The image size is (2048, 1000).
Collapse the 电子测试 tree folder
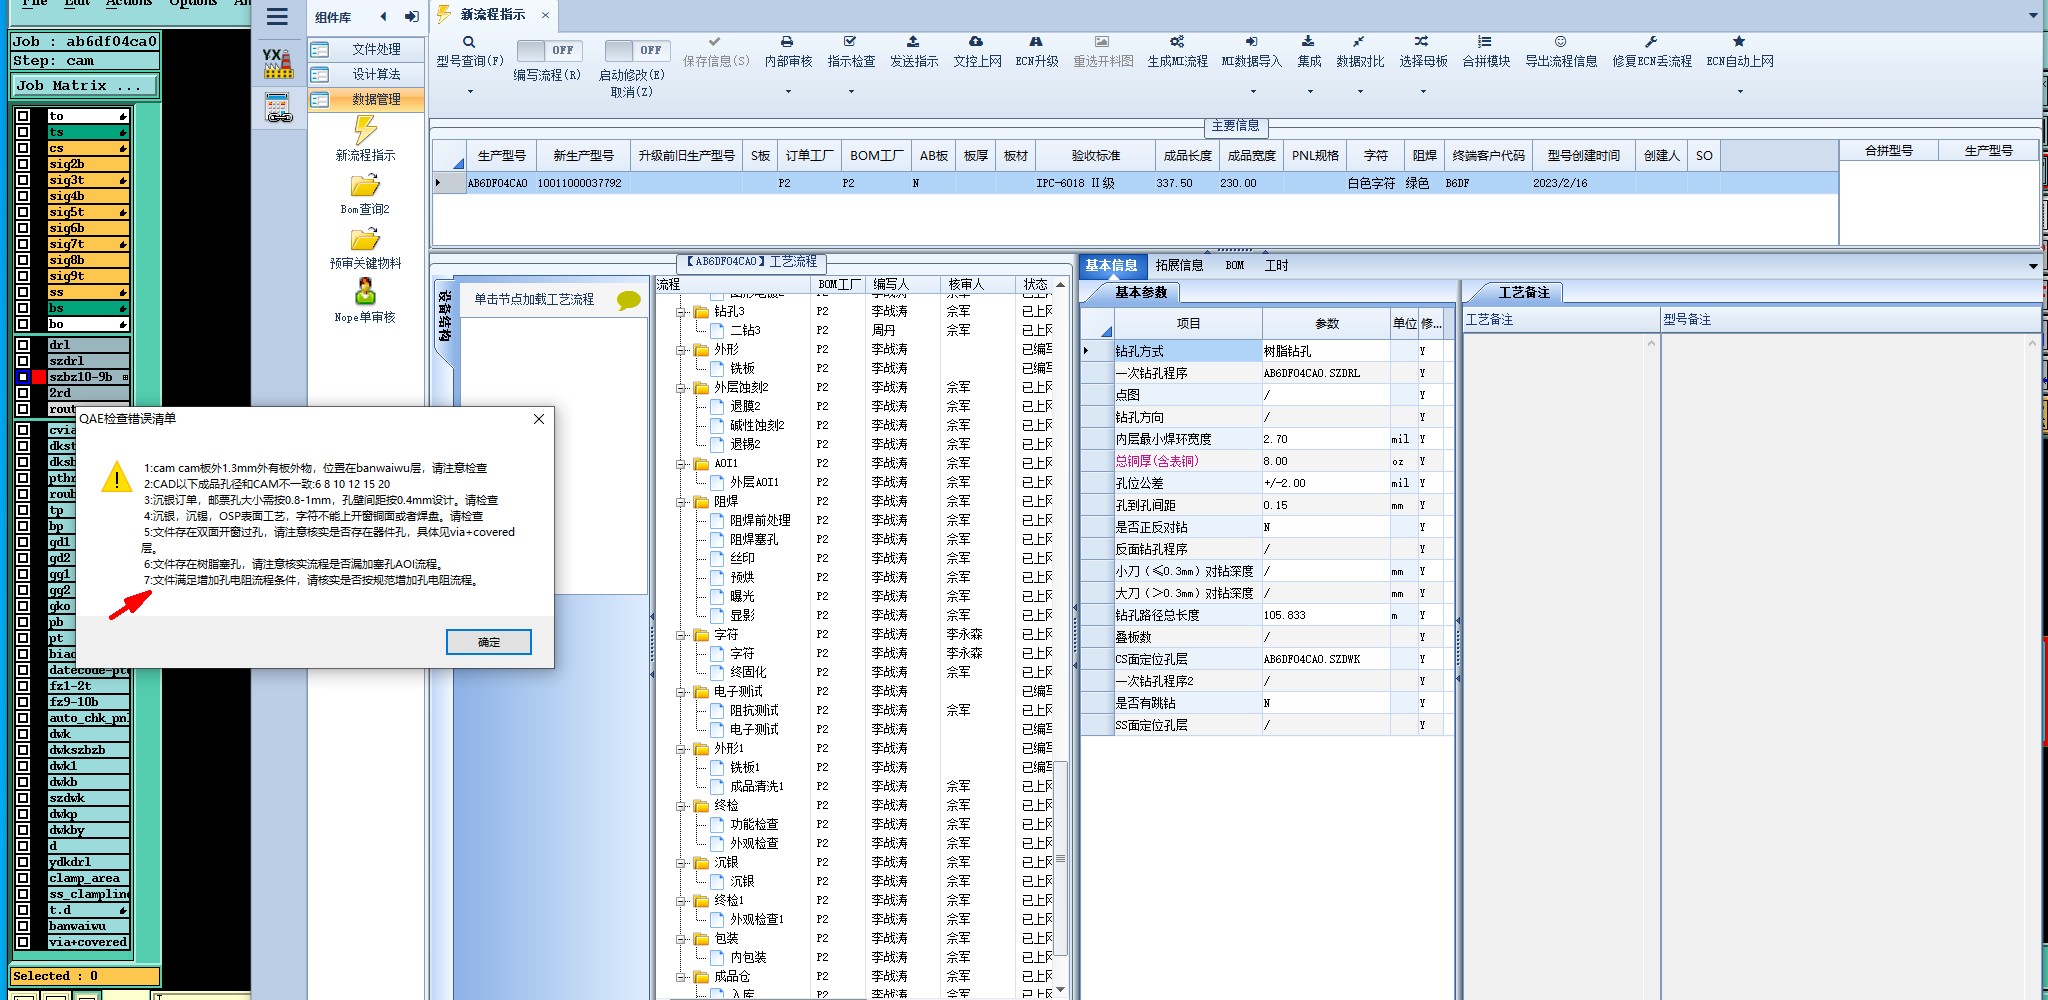pyautogui.click(x=681, y=692)
